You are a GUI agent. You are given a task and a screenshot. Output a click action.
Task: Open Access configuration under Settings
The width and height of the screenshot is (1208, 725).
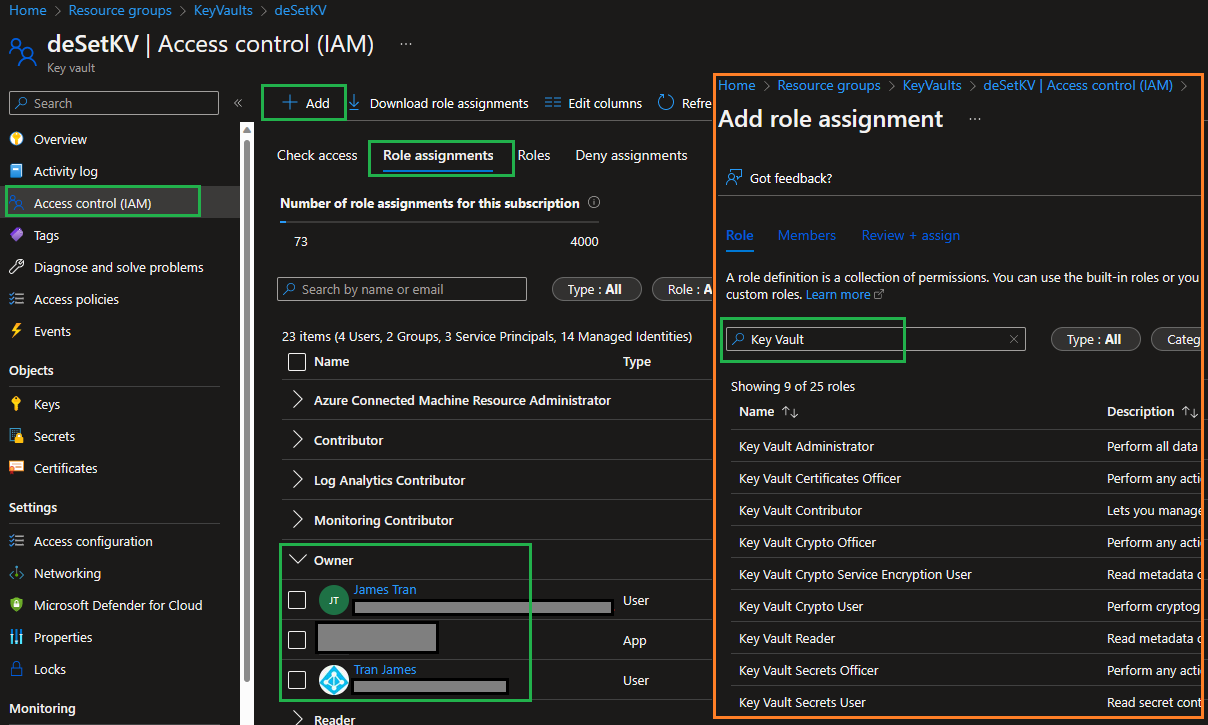coord(93,541)
